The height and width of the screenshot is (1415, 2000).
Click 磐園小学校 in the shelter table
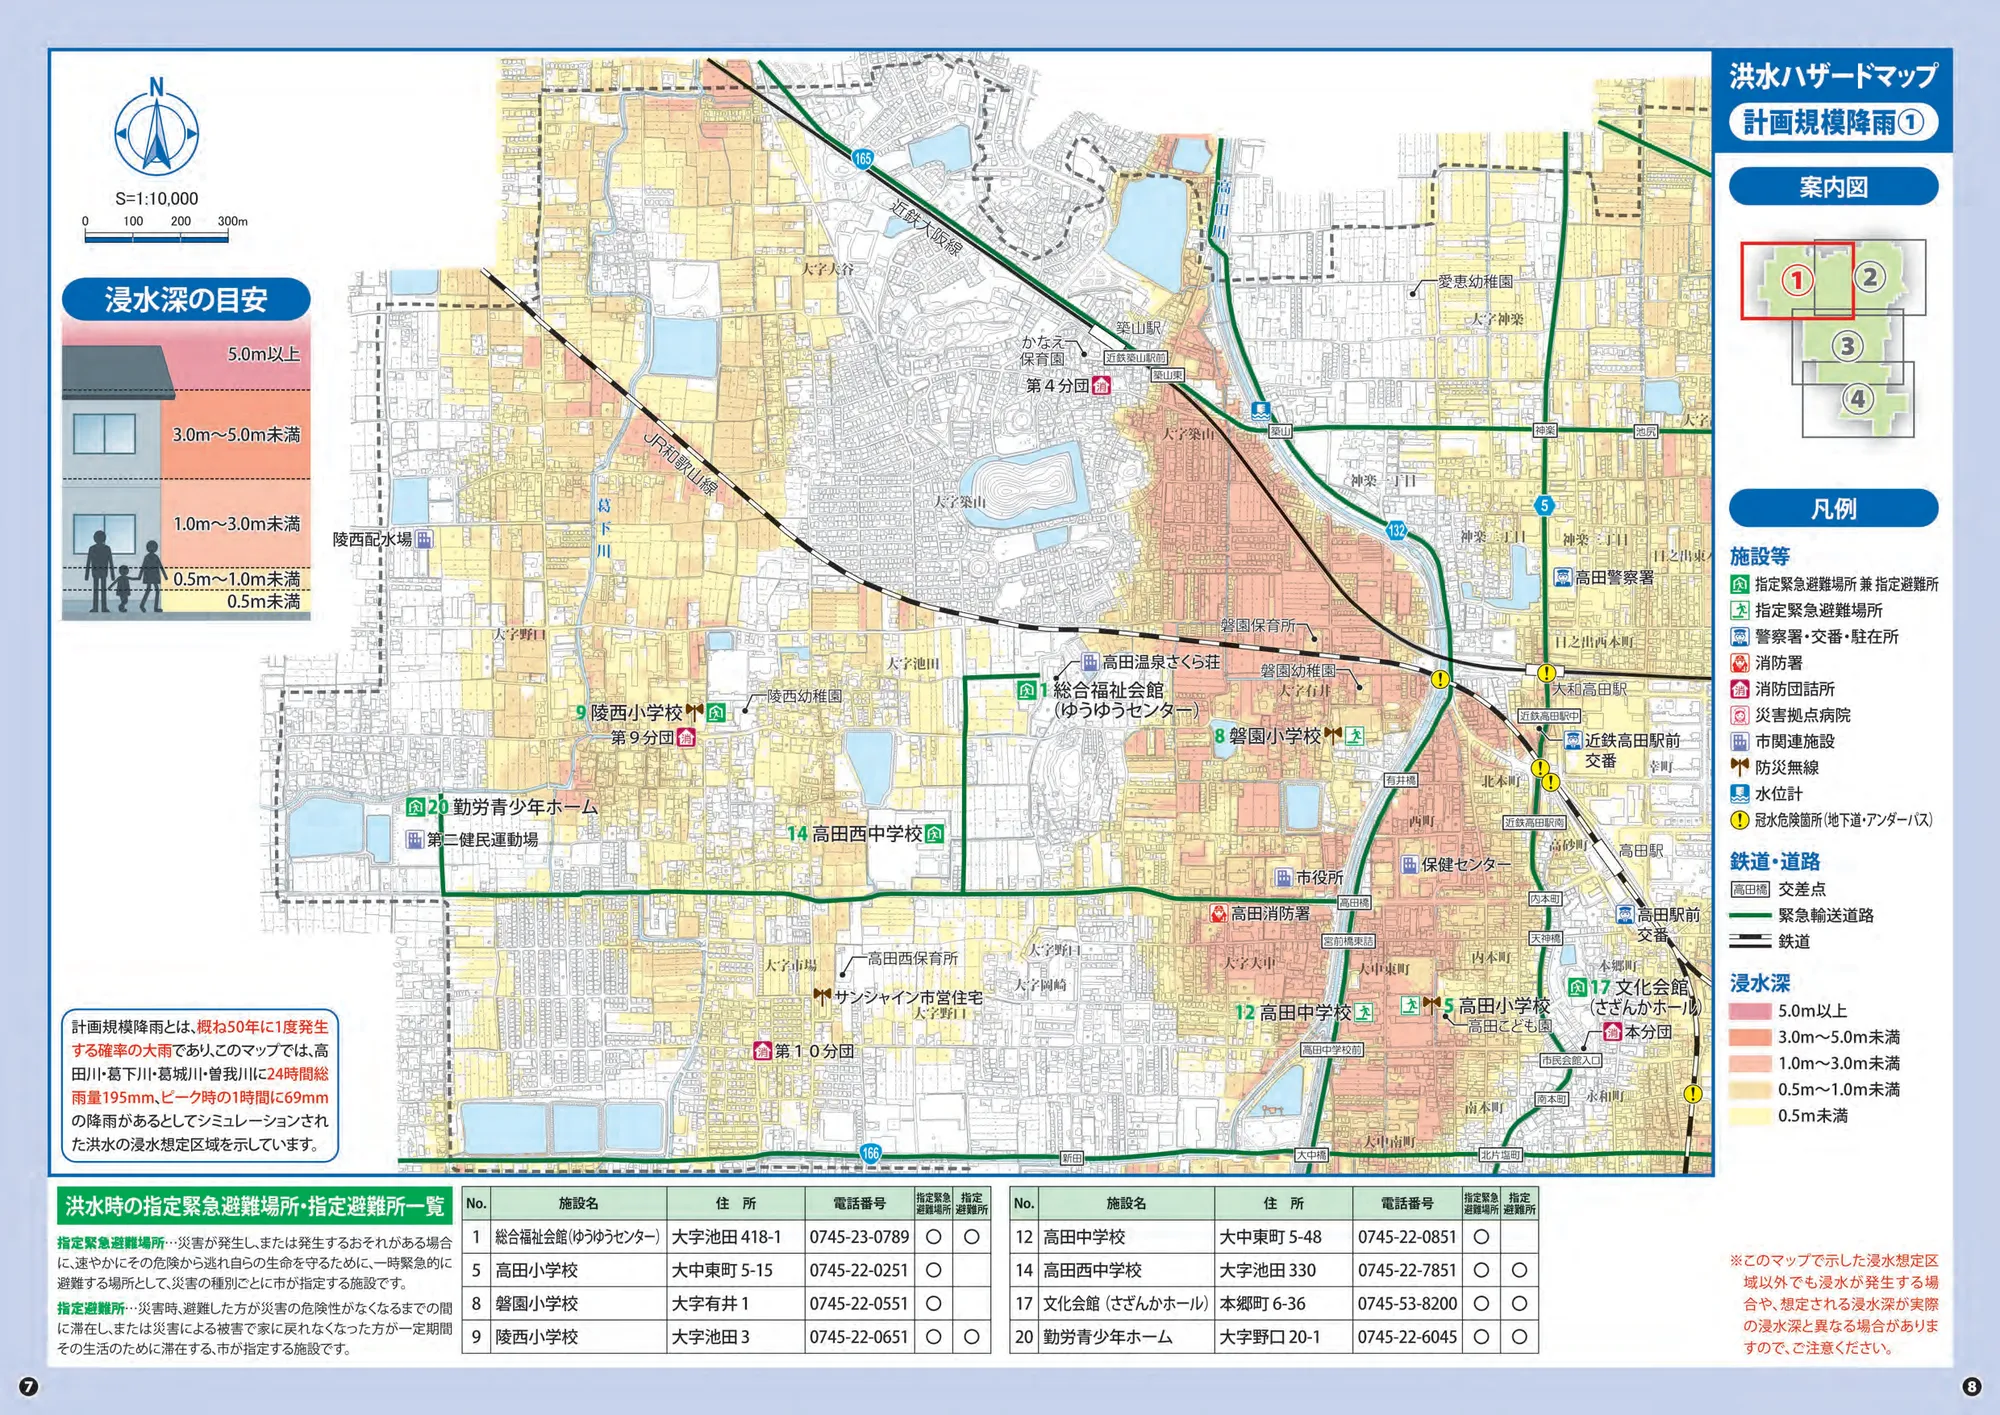[536, 1304]
